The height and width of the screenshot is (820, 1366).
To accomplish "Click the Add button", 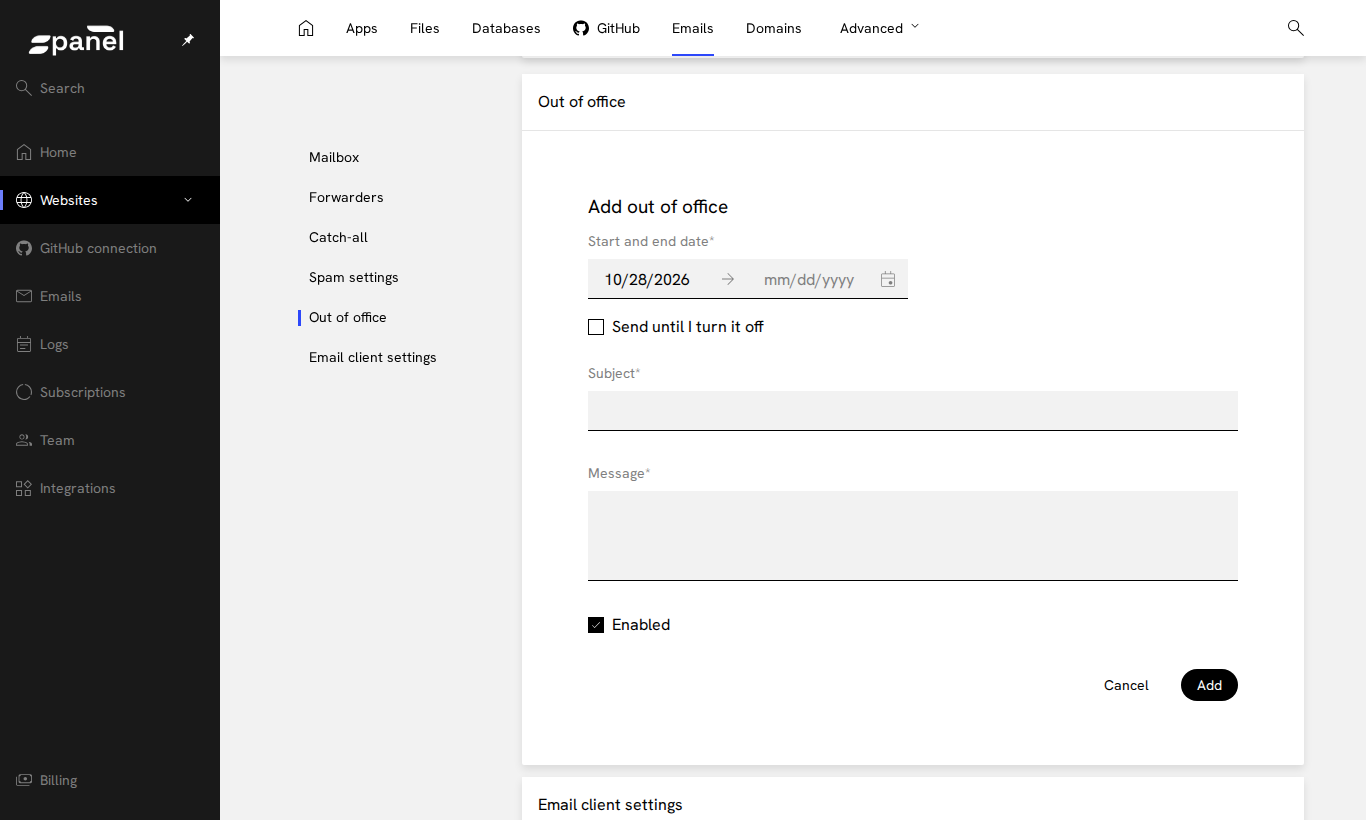I will [1209, 685].
